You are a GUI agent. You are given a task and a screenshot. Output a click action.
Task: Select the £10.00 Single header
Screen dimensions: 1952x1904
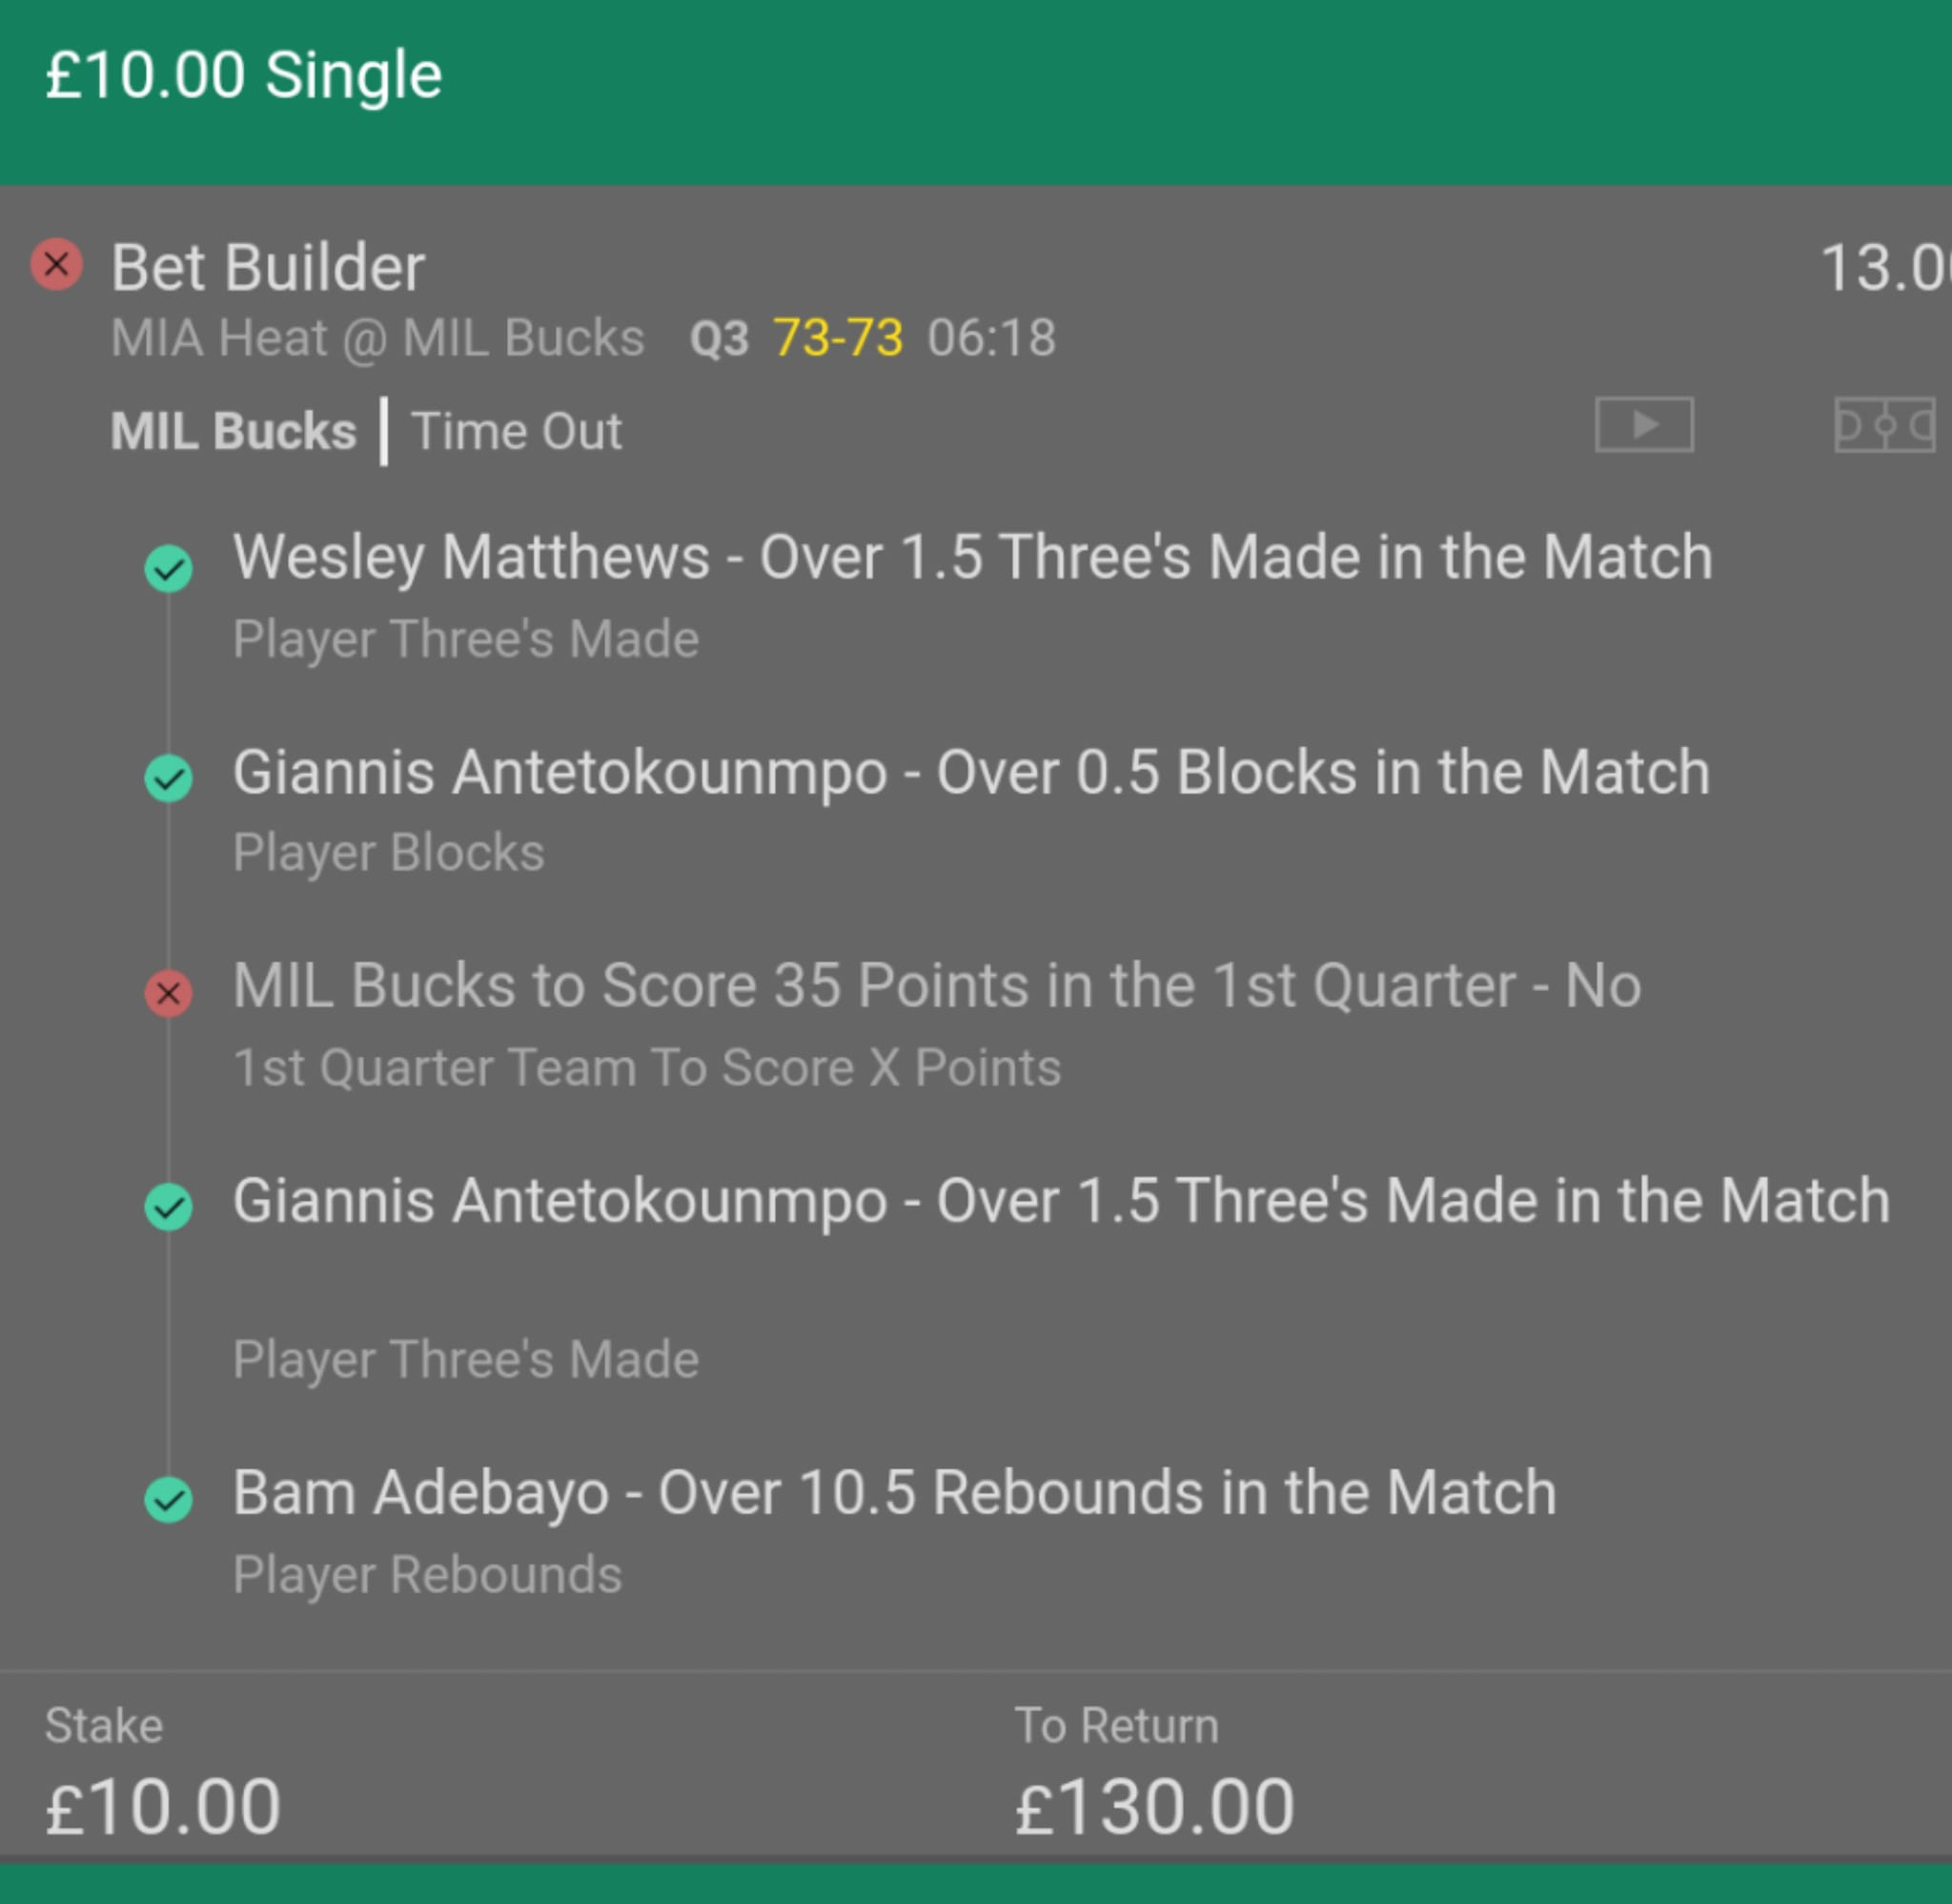244,75
